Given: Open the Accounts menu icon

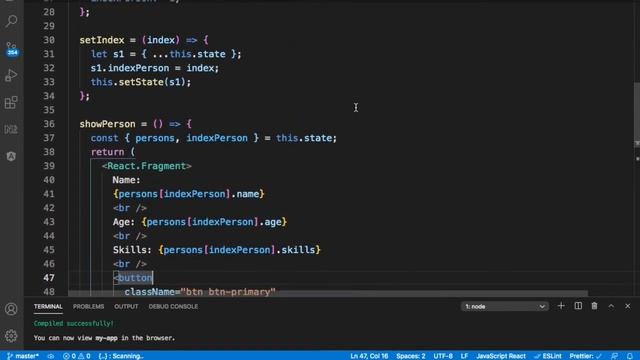Looking at the screenshot, I should tap(11, 309).
